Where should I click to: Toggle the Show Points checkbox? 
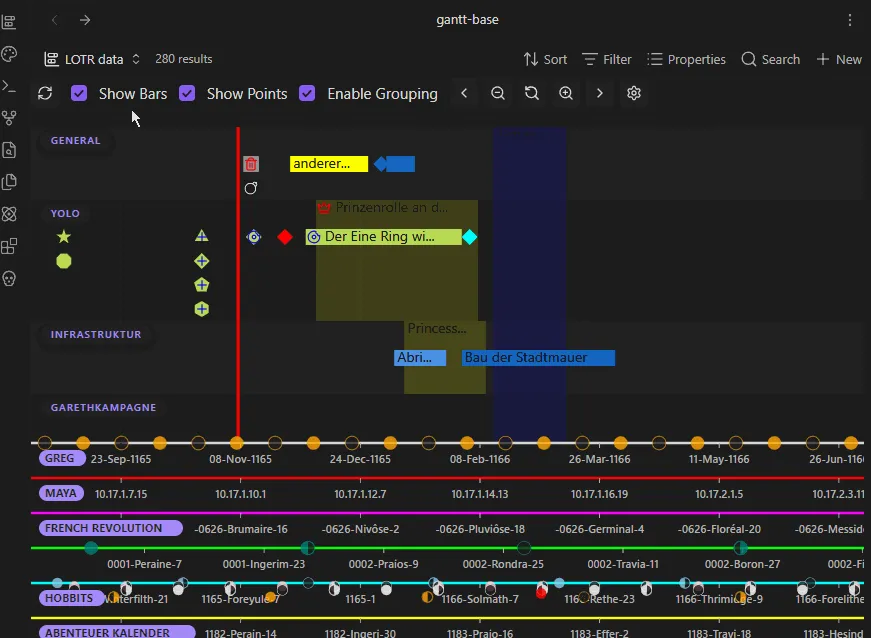coord(187,93)
